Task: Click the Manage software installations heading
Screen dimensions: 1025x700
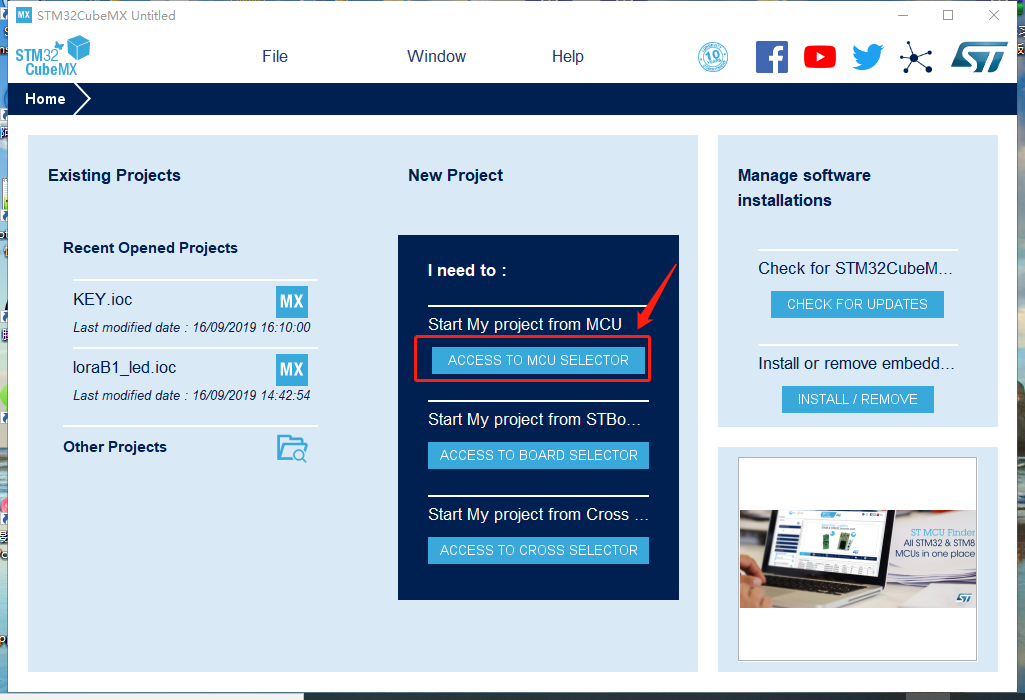Action: click(804, 188)
